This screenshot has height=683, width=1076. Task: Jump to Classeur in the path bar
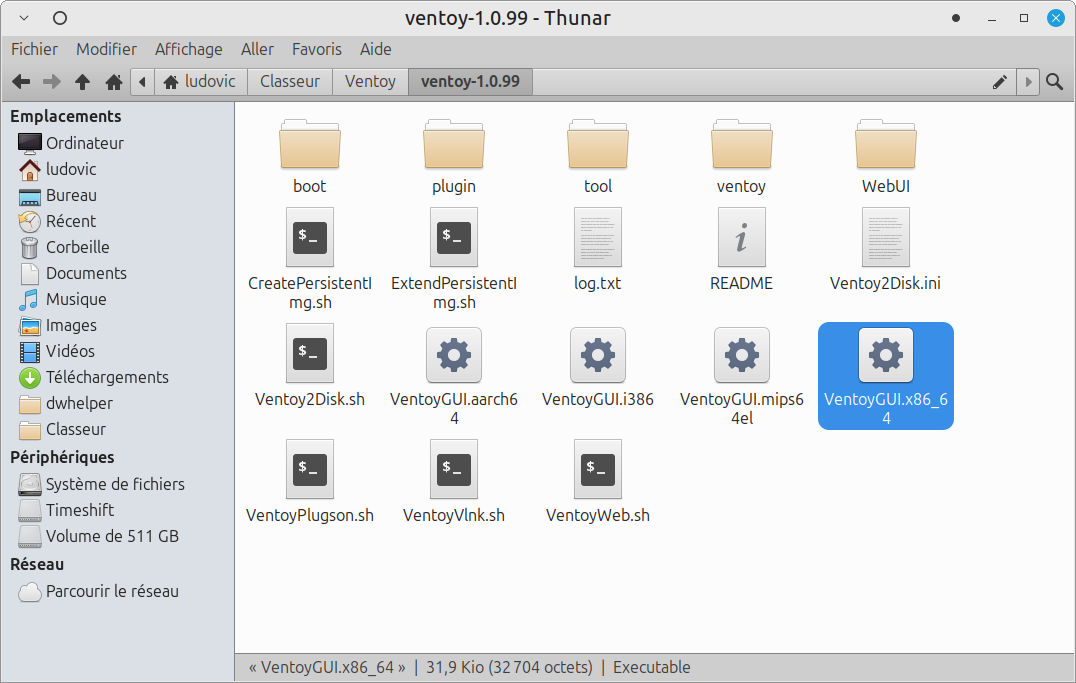pos(290,82)
